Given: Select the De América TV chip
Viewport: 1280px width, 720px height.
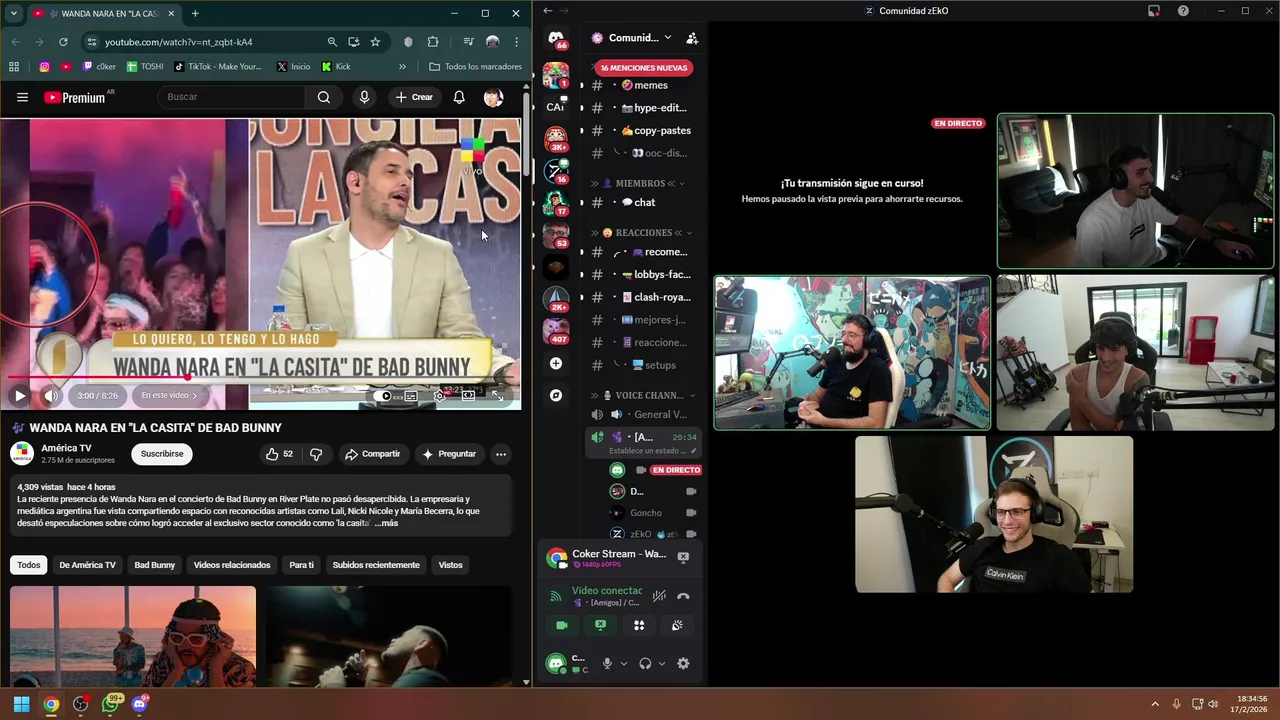Looking at the screenshot, I should [x=87, y=565].
